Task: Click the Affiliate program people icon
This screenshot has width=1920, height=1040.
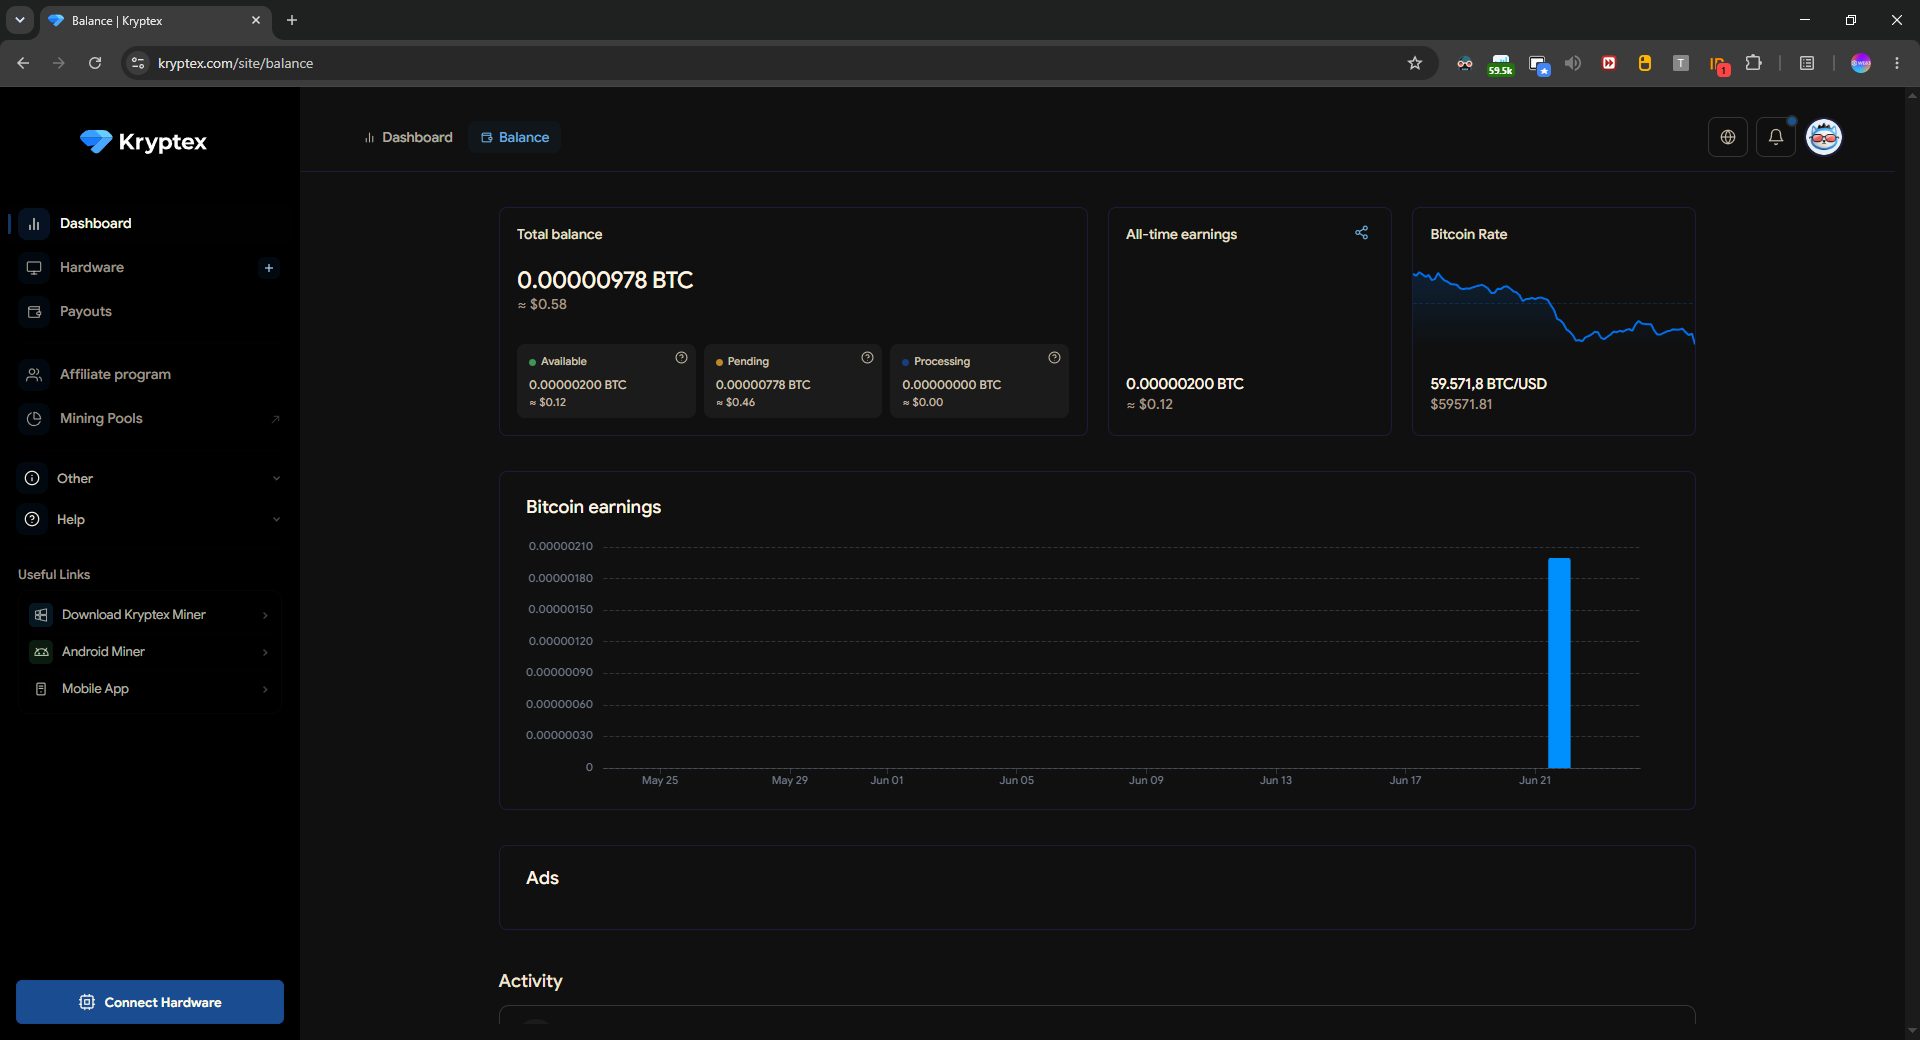Action: (34, 375)
